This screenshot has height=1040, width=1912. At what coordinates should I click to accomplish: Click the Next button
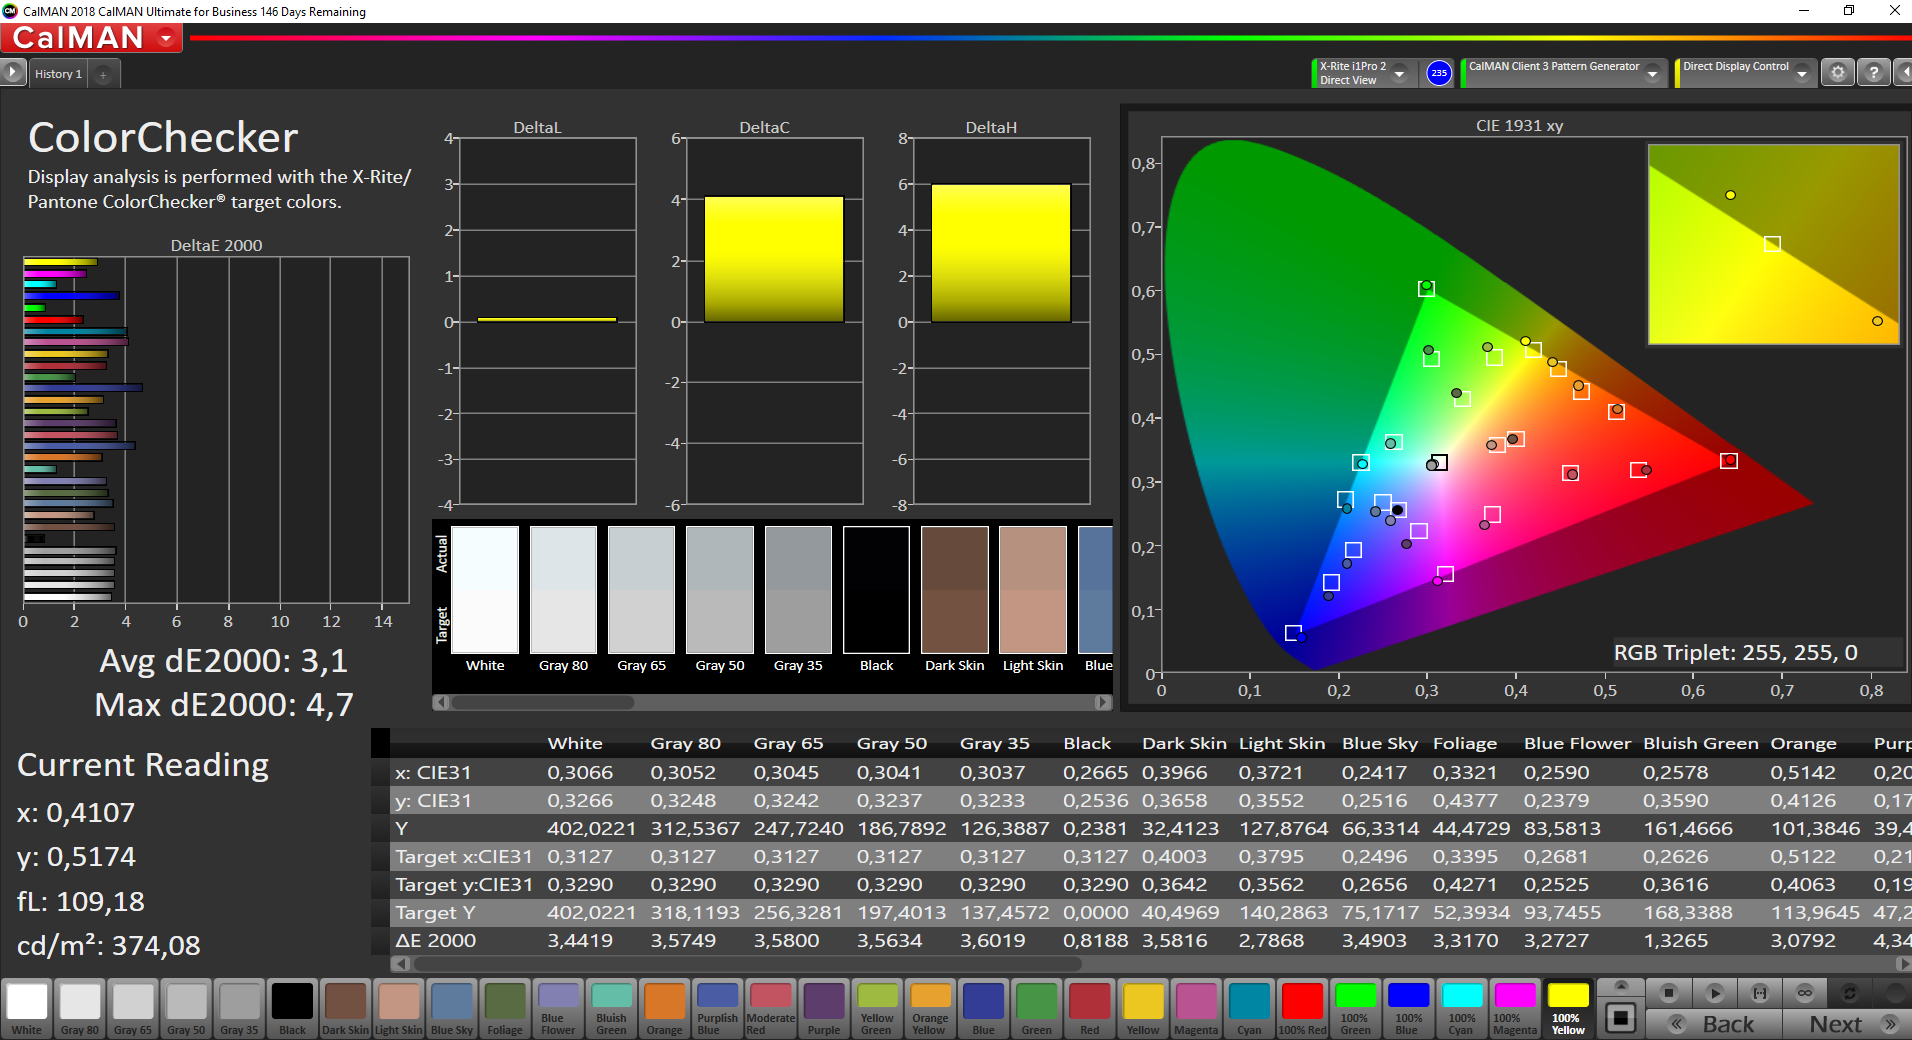[1846, 1024]
